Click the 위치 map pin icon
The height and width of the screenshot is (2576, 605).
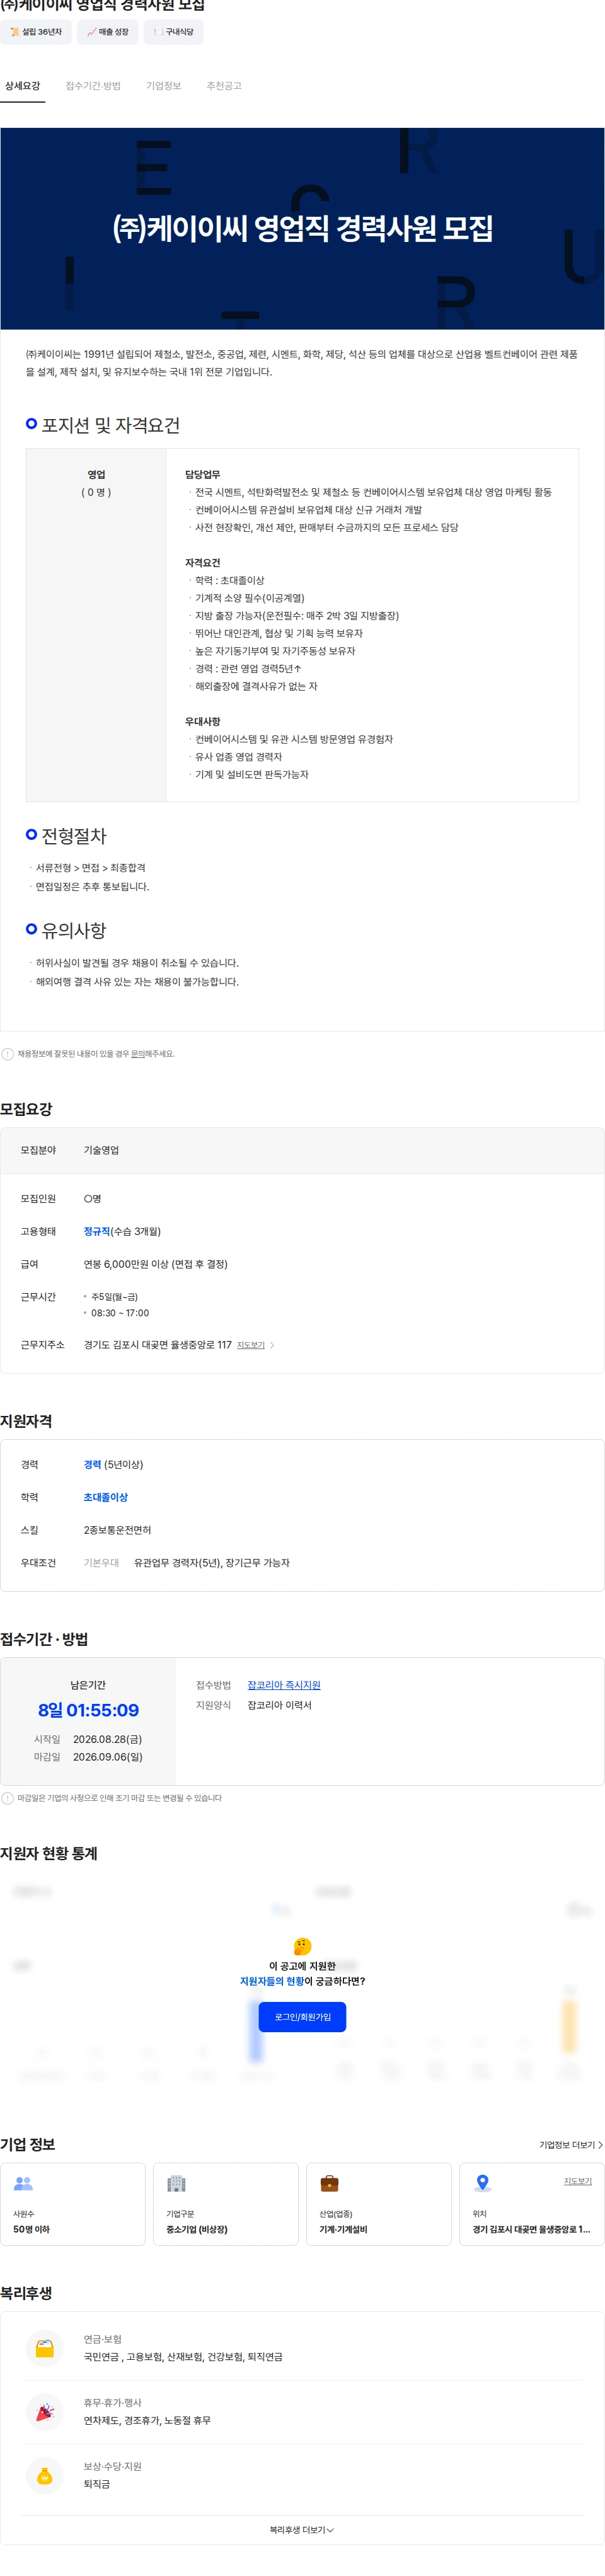(483, 2183)
